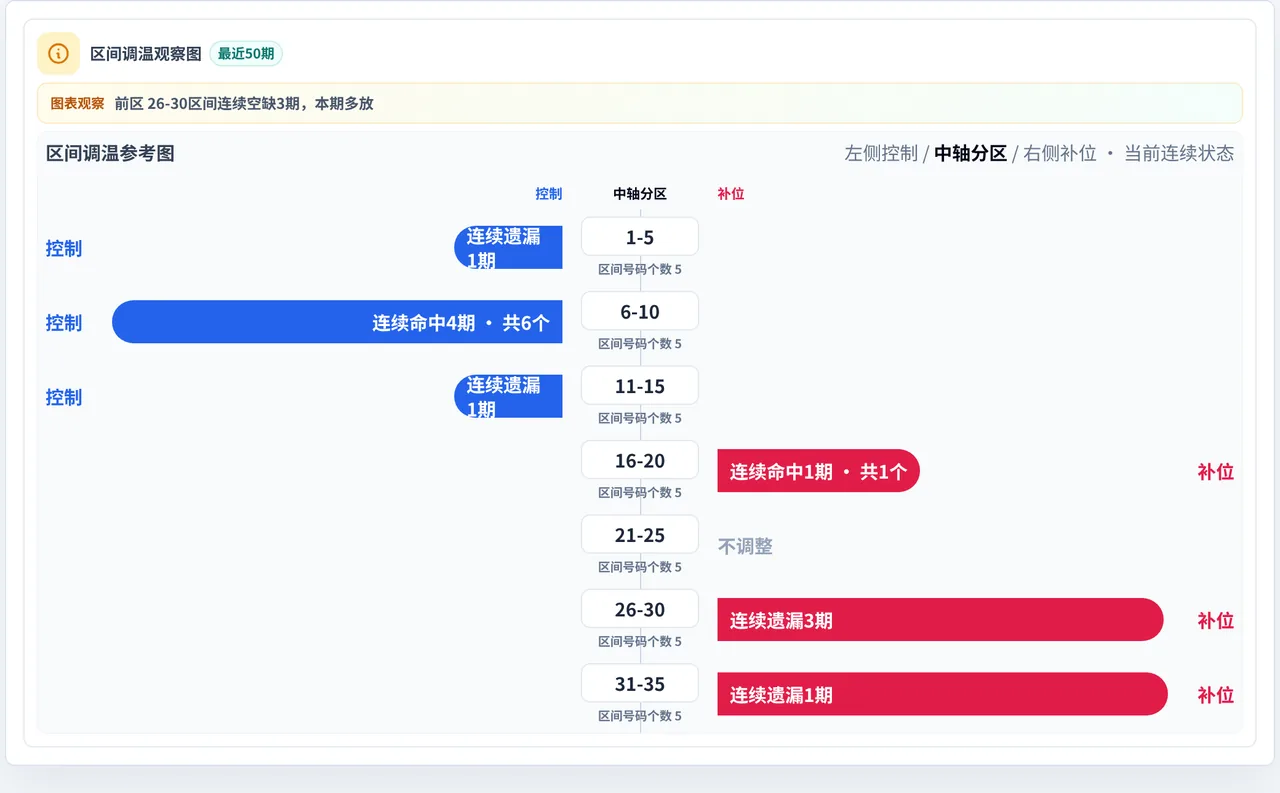Click the 补位 row label for zone 16-20

click(1216, 472)
